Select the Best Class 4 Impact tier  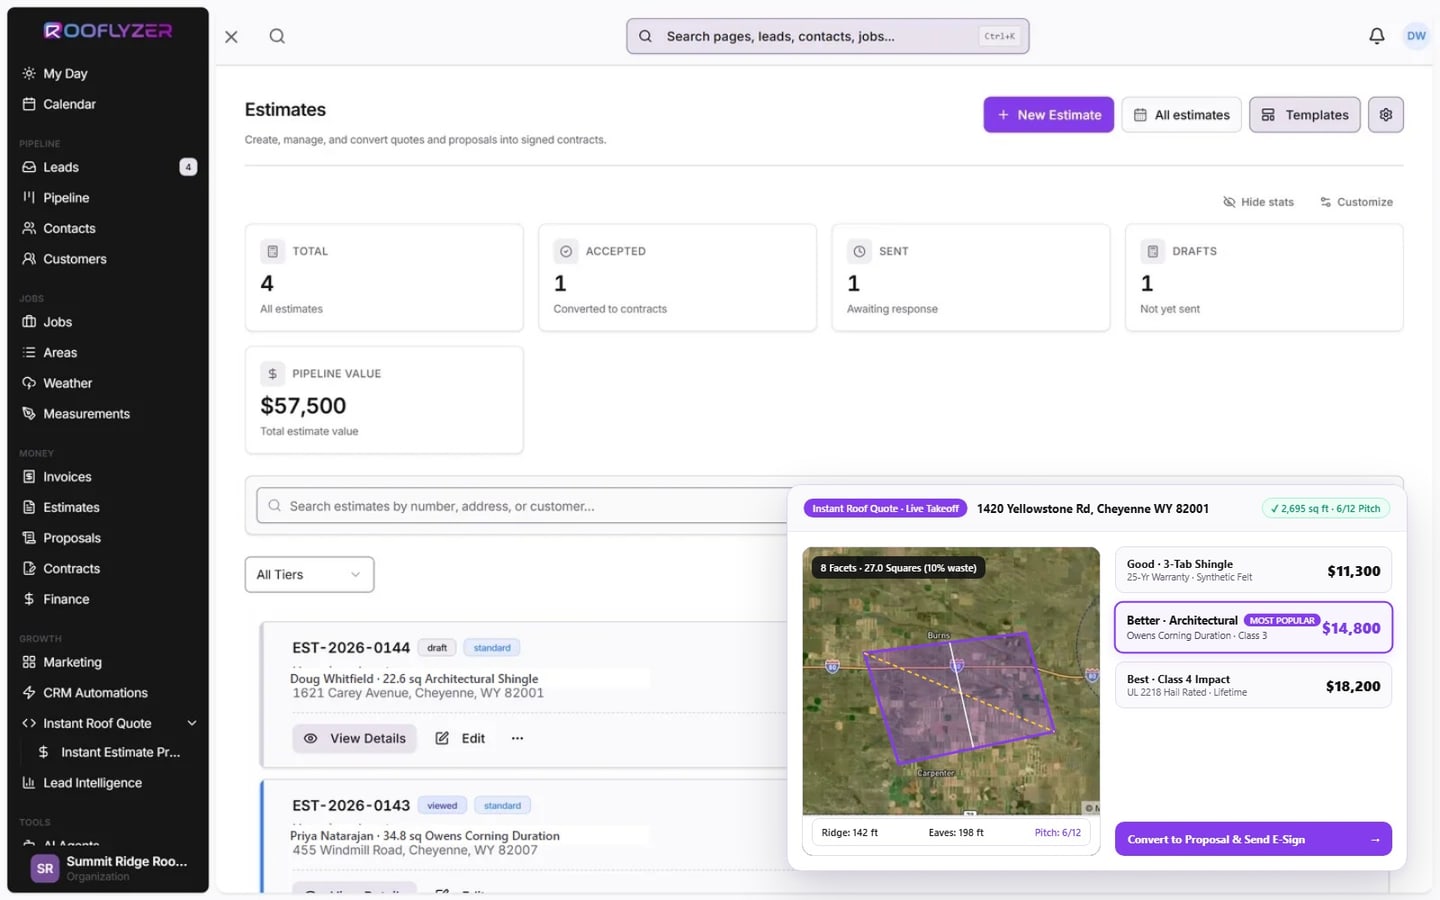(1253, 685)
